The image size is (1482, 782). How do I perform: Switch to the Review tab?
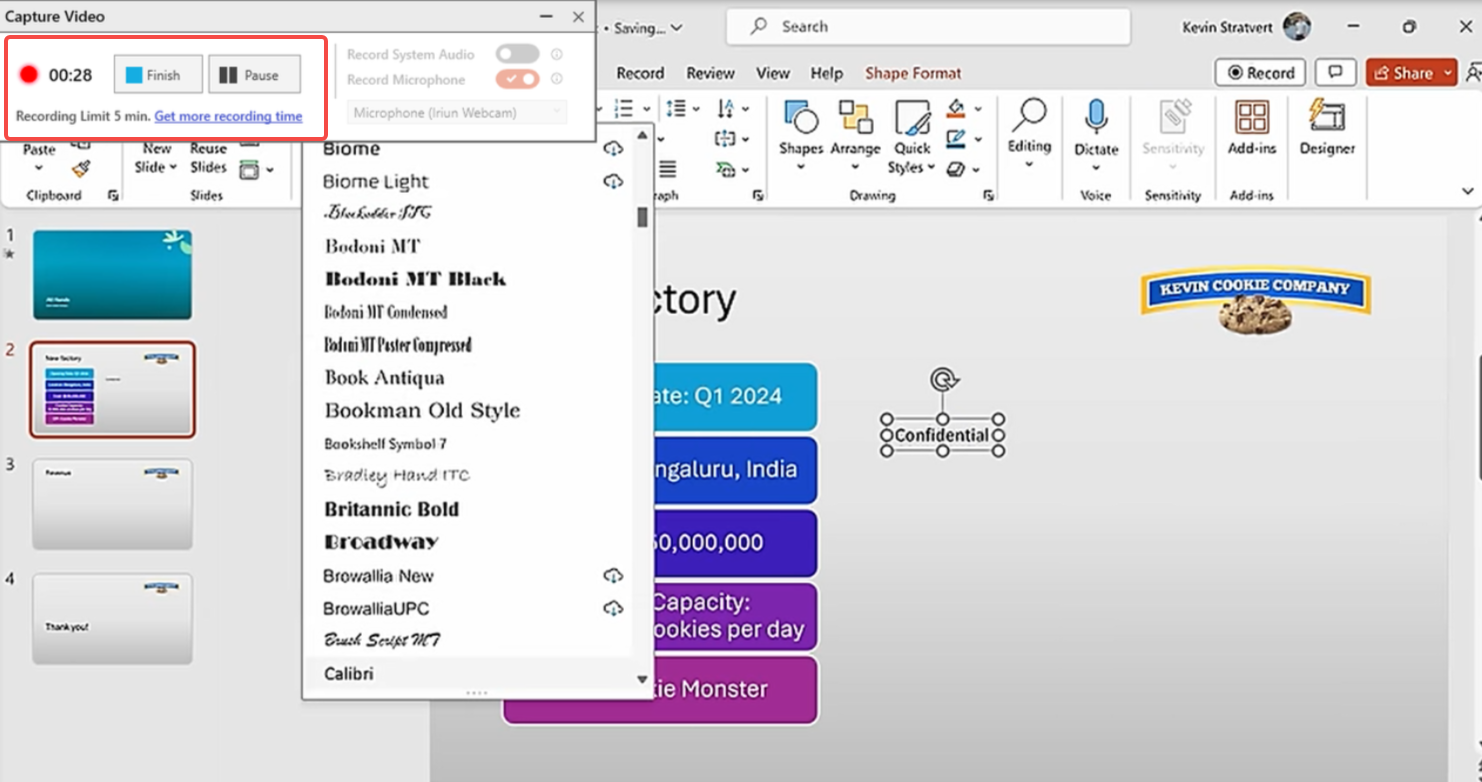(x=710, y=73)
